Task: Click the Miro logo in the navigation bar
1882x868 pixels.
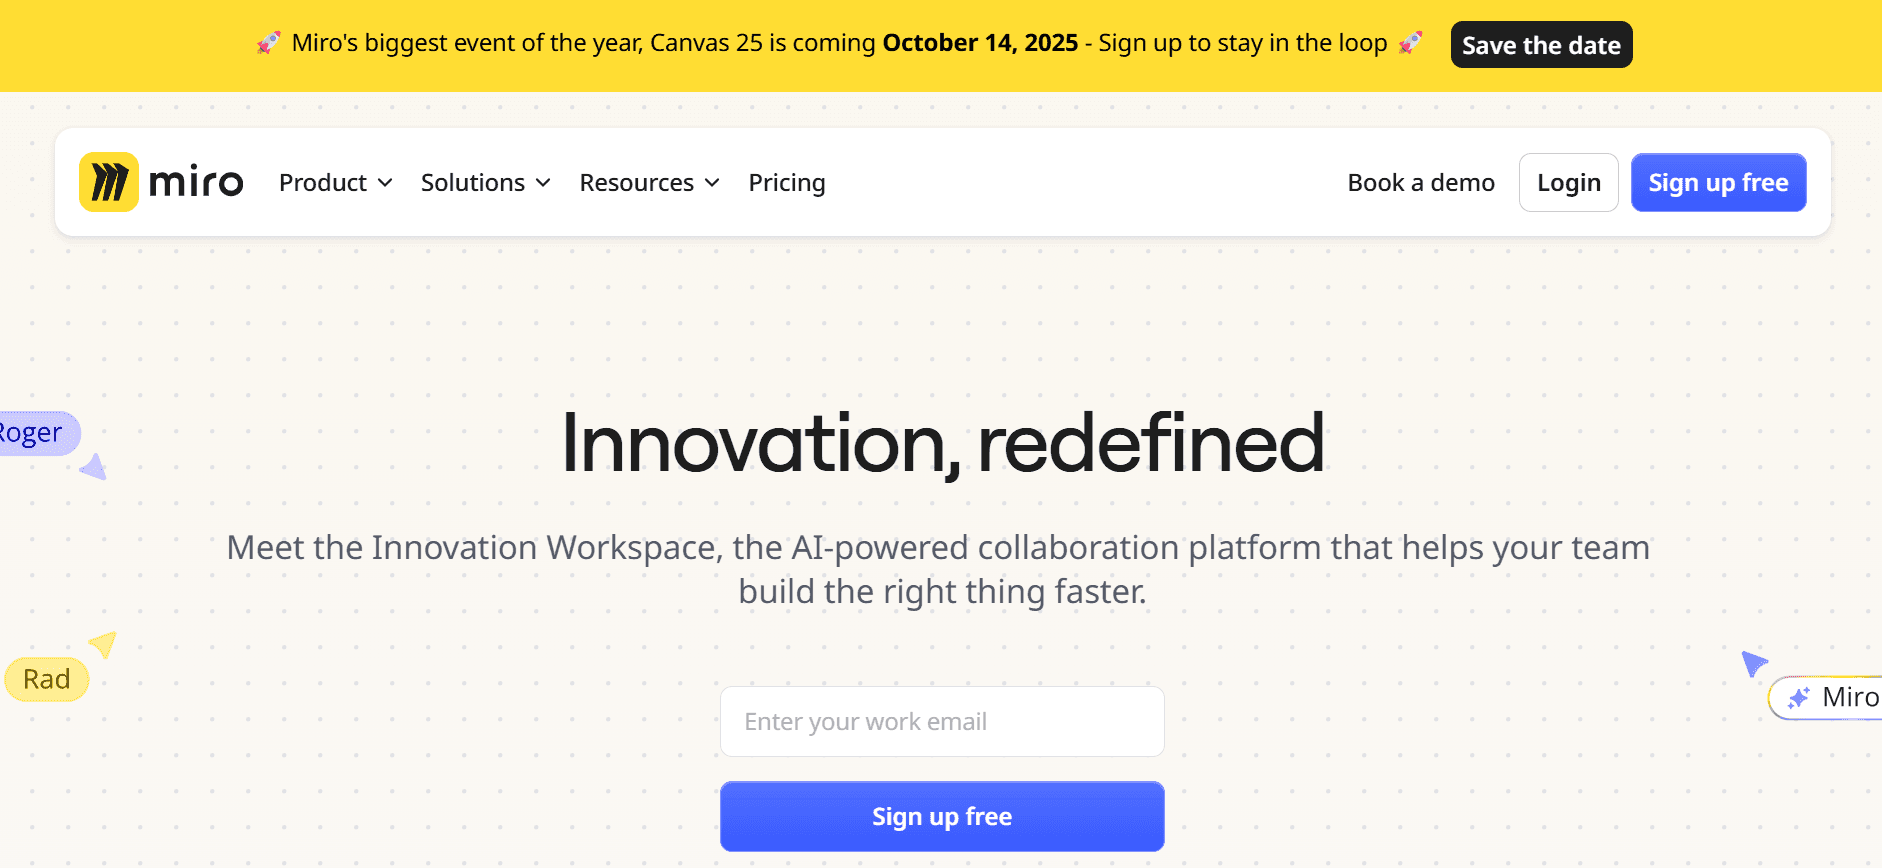Action: coord(160,182)
